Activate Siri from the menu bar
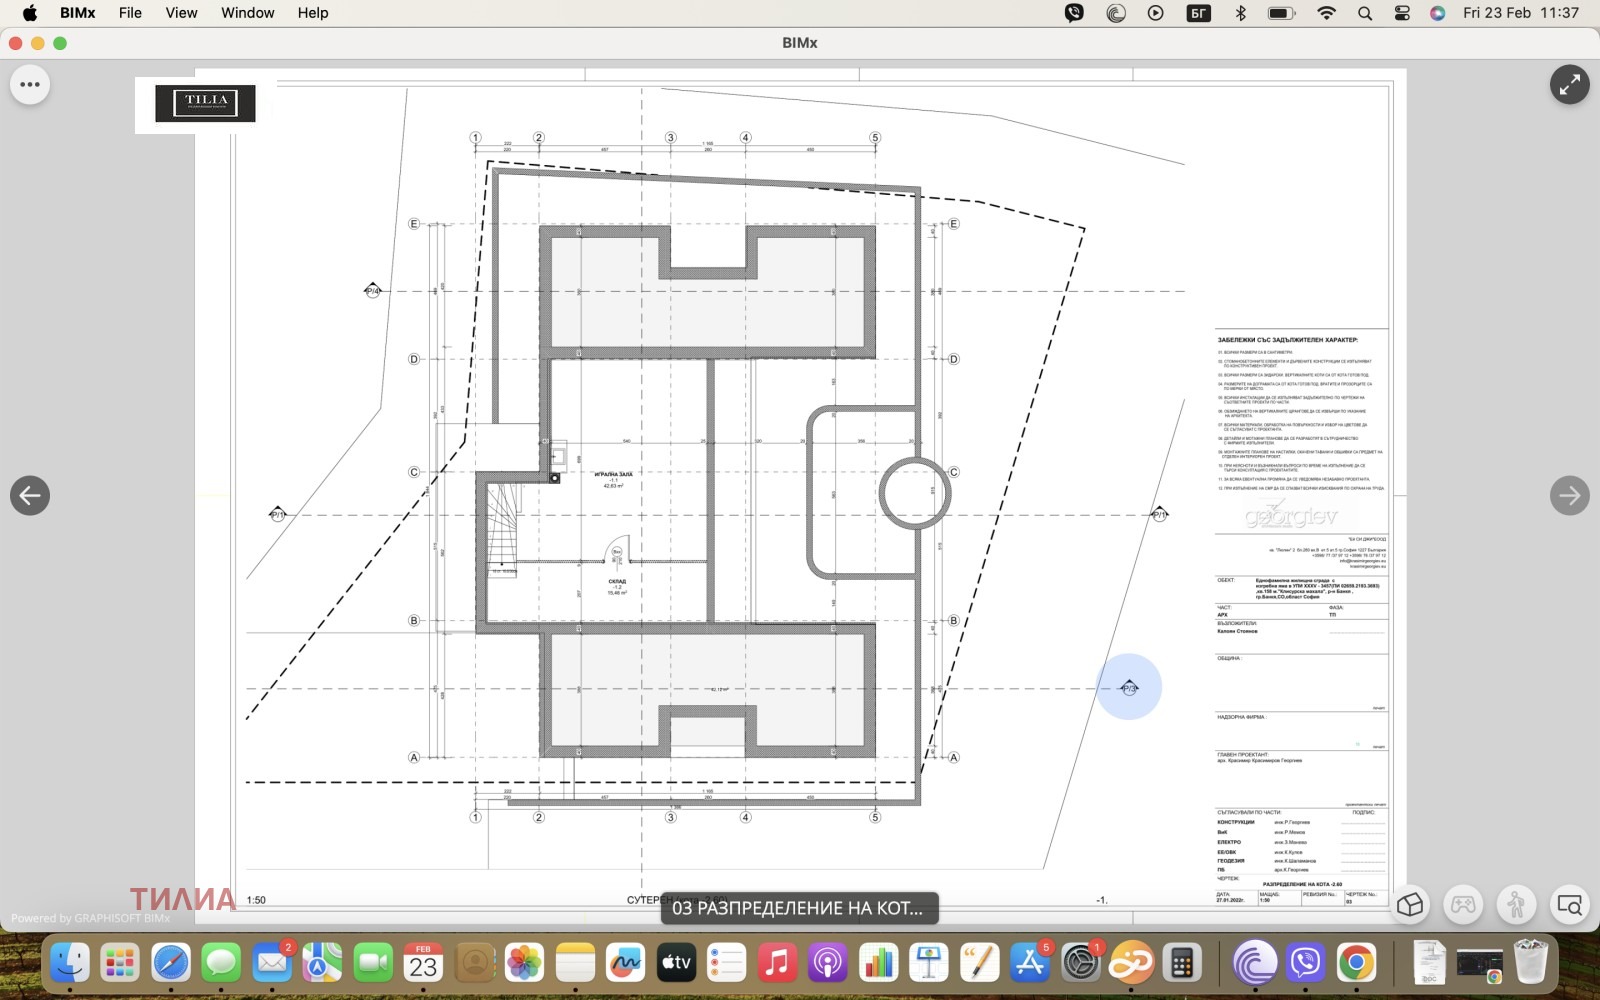Image resolution: width=1600 pixels, height=1000 pixels. pyautogui.click(x=1438, y=13)
